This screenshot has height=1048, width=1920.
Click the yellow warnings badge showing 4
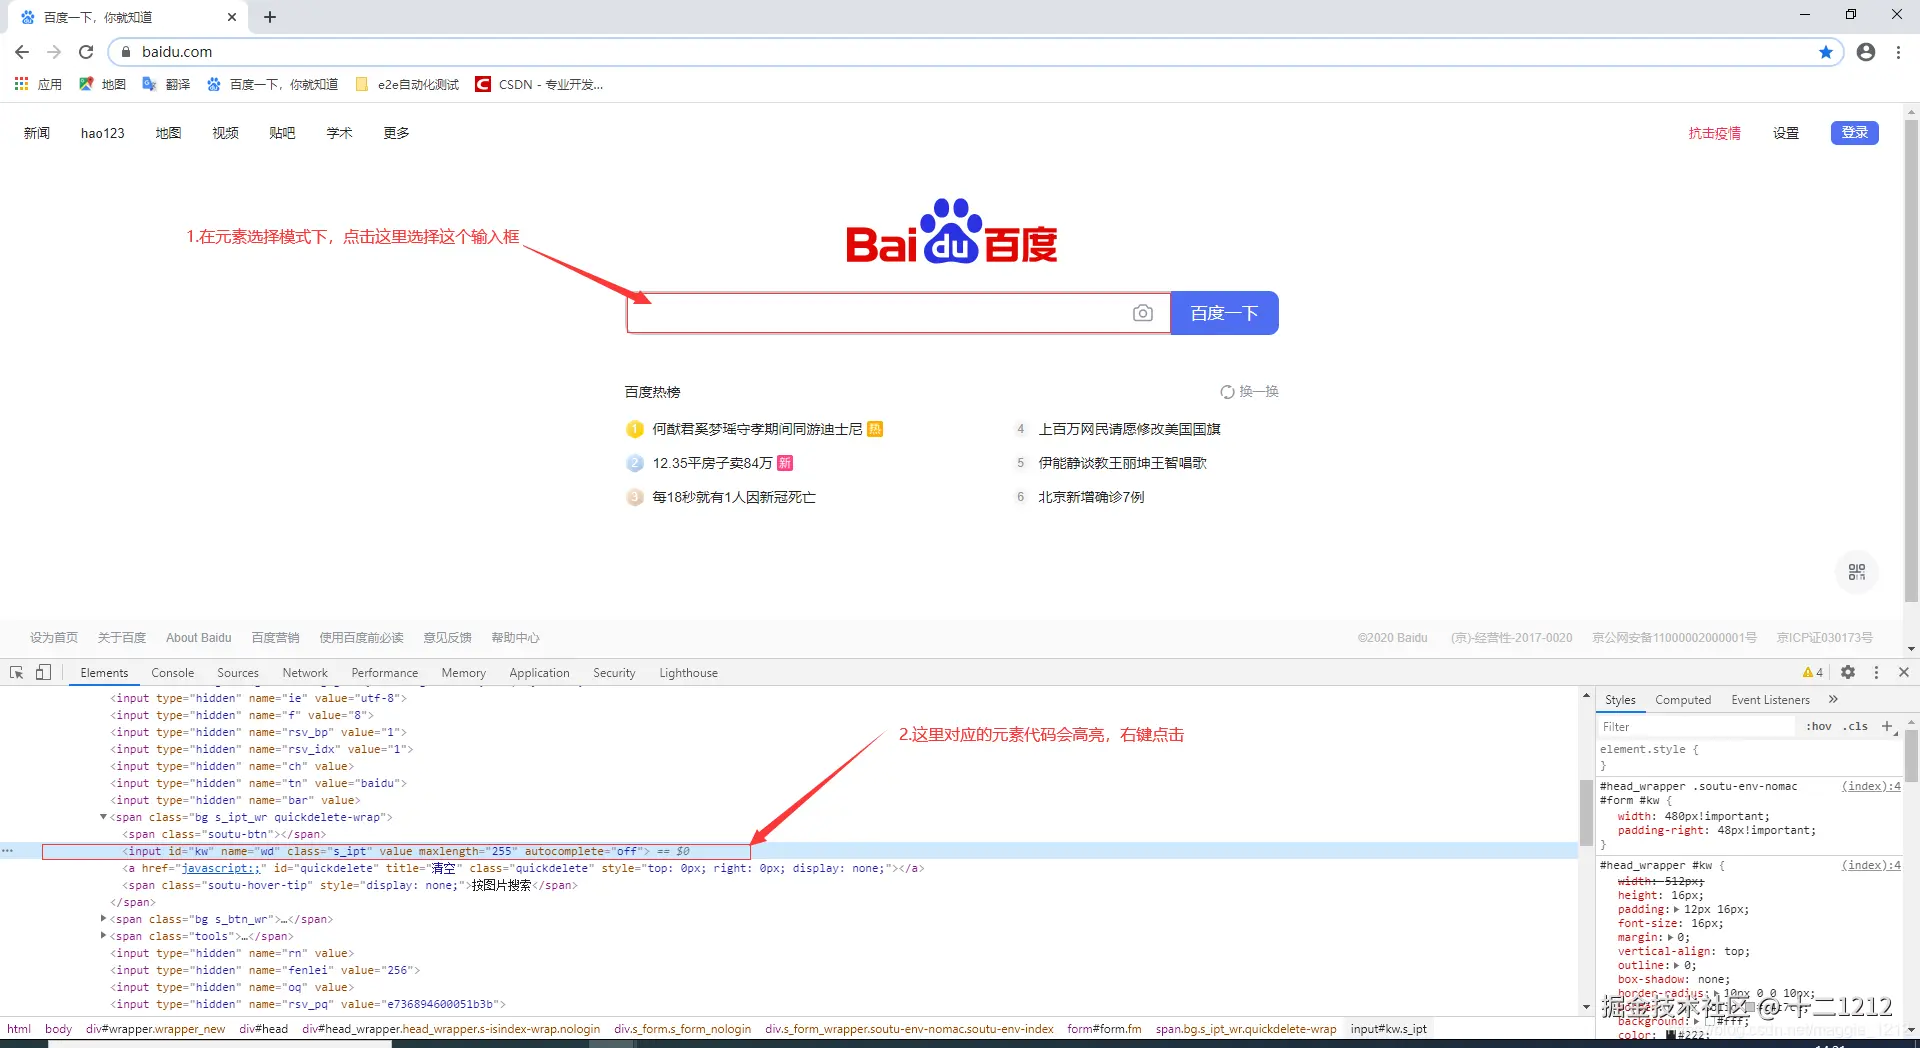(1811, 672)
